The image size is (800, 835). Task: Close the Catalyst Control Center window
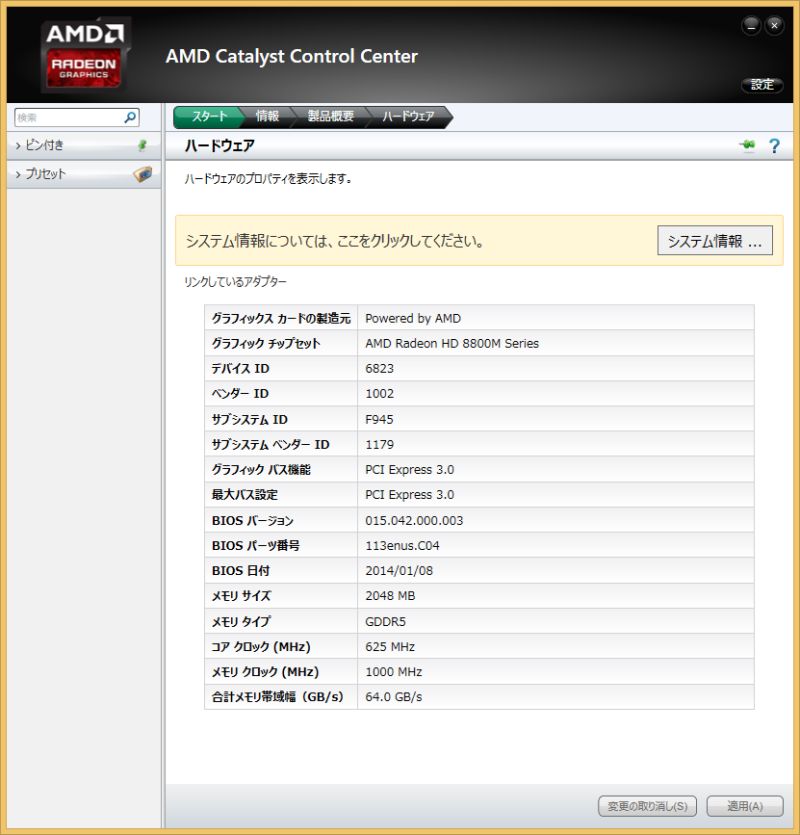[x=774, y=25]
